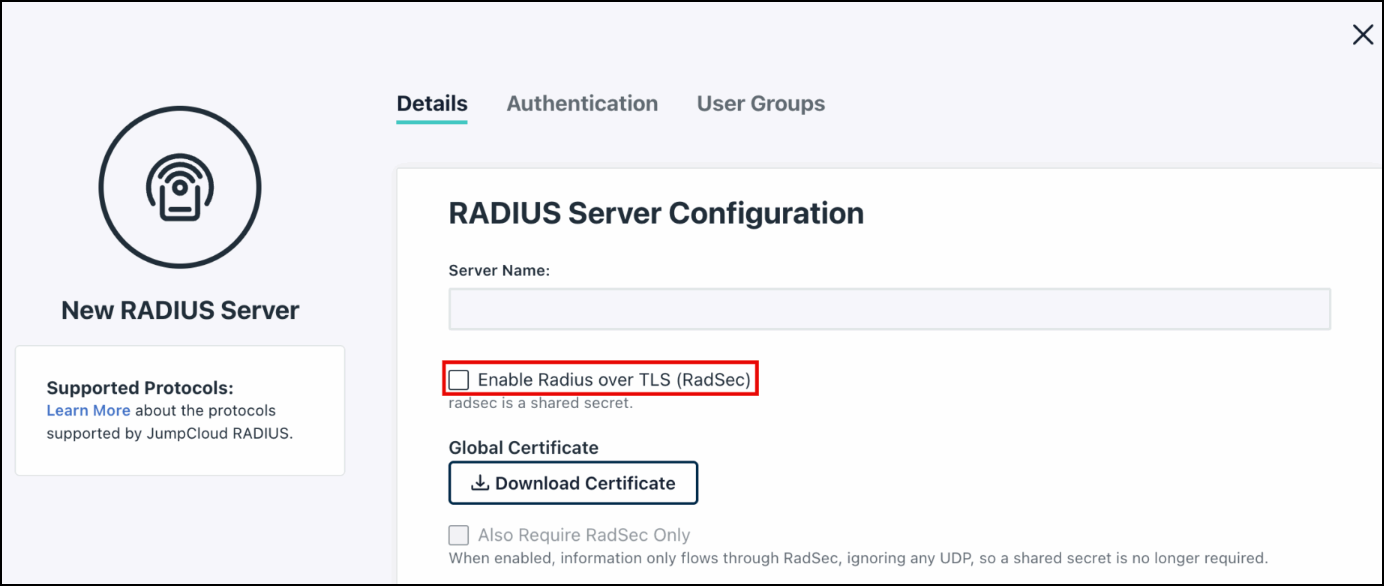Click the New RADIUS Server title

tap(180, 310)
